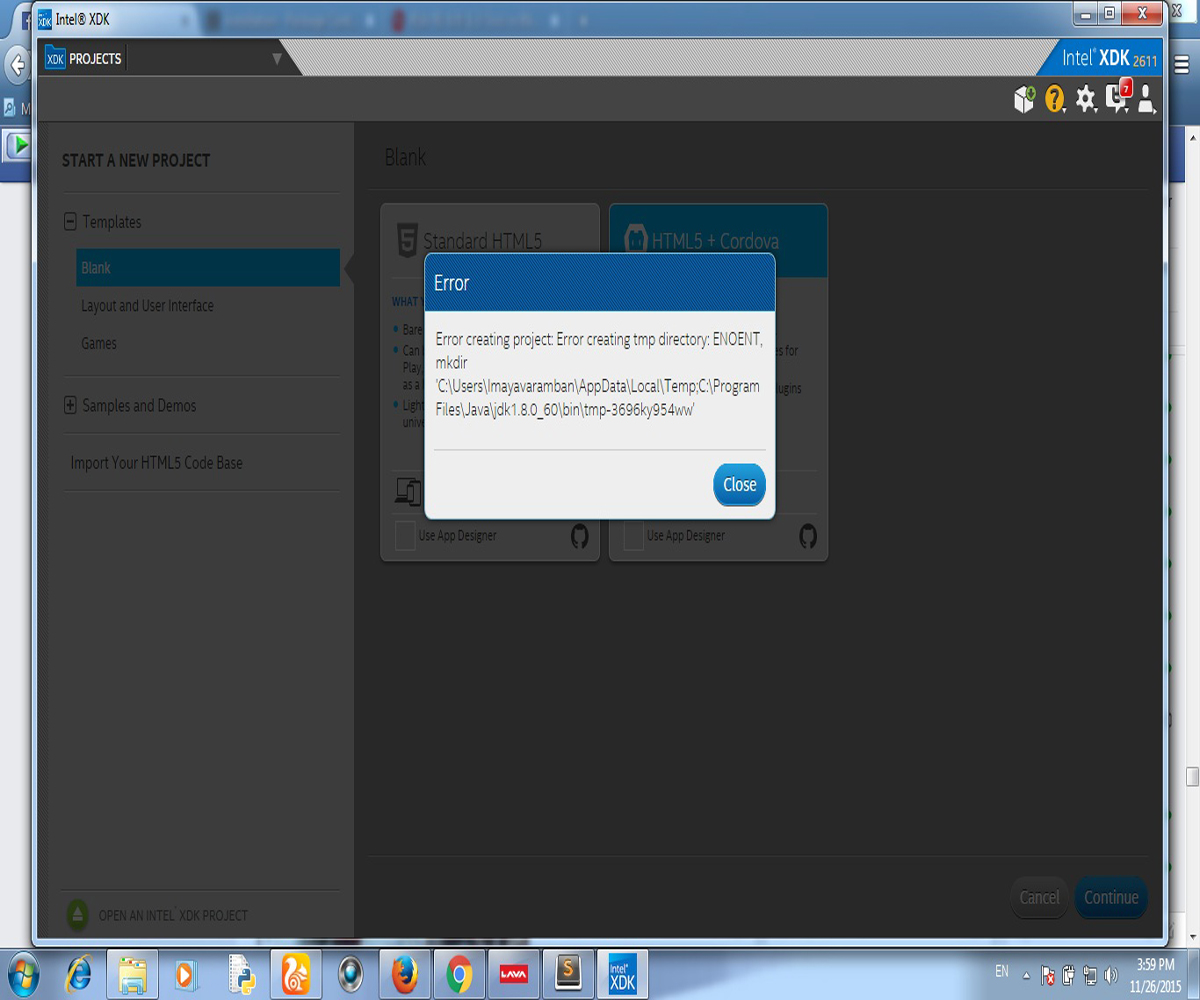Collapse the Templates section
Viewport: 1200px width, 1000px height.
[x=70, y=222]
